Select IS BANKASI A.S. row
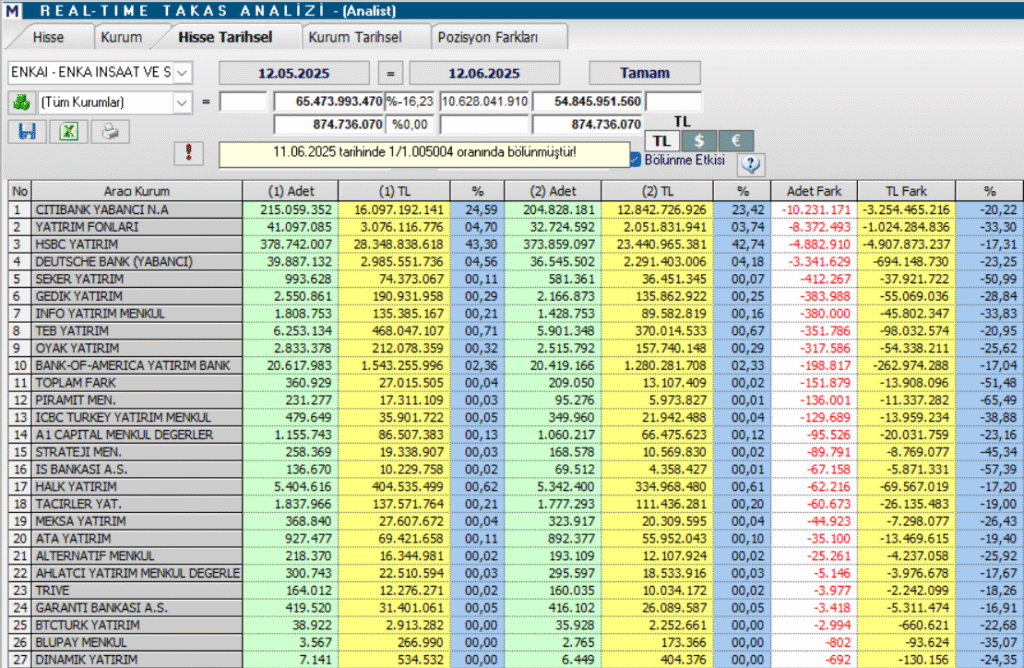The height and width of the screenshot is (668, 1024). tap(516, 469)
